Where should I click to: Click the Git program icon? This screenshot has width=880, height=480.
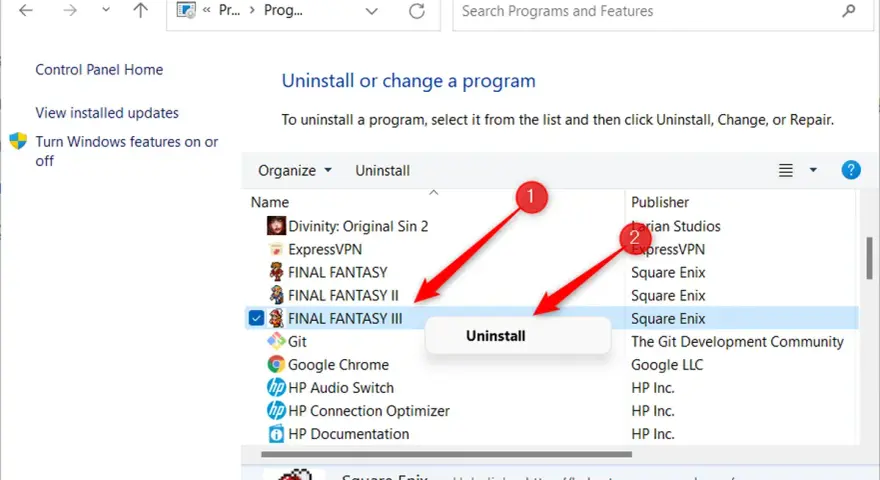(276, 341)
